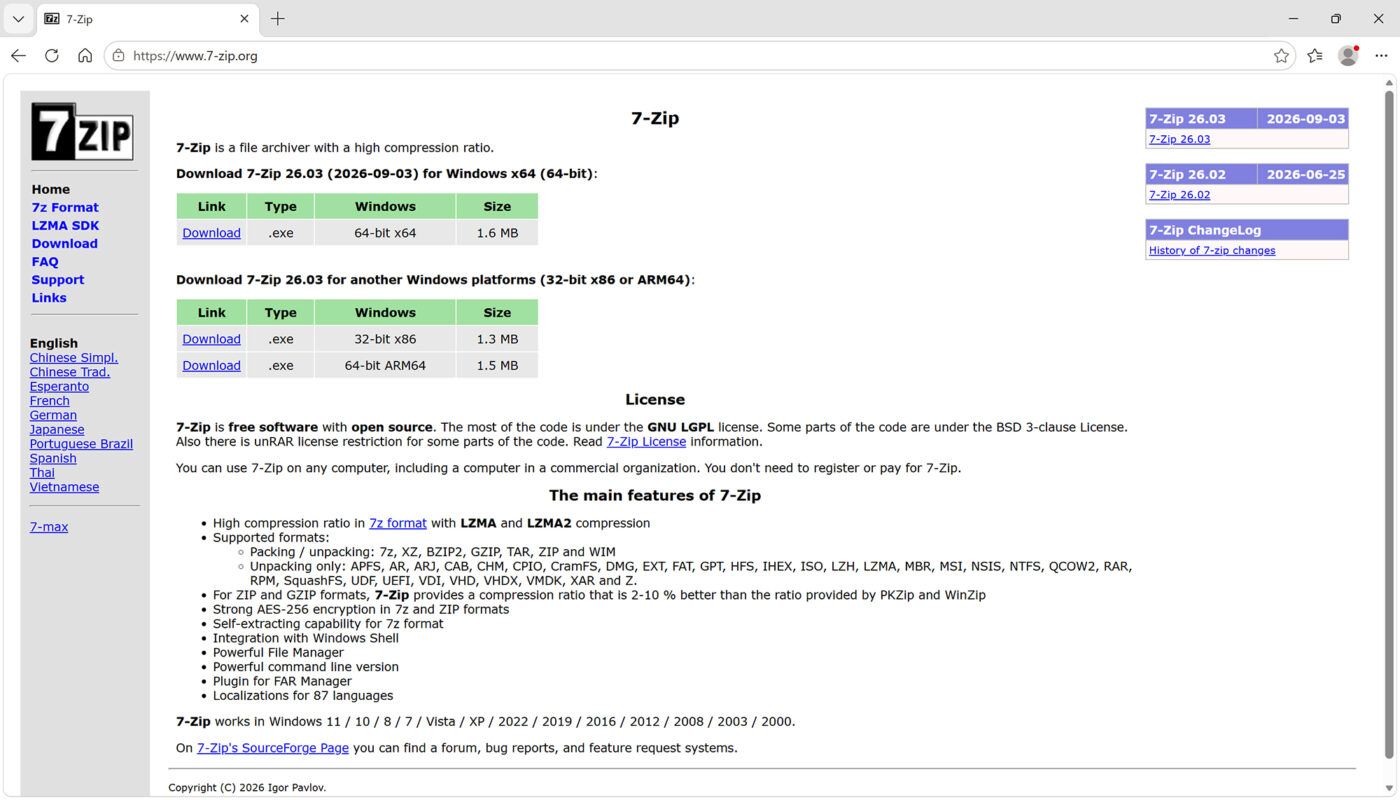Switch language to Spanish

pyautogui.click(x=53, y=459)
